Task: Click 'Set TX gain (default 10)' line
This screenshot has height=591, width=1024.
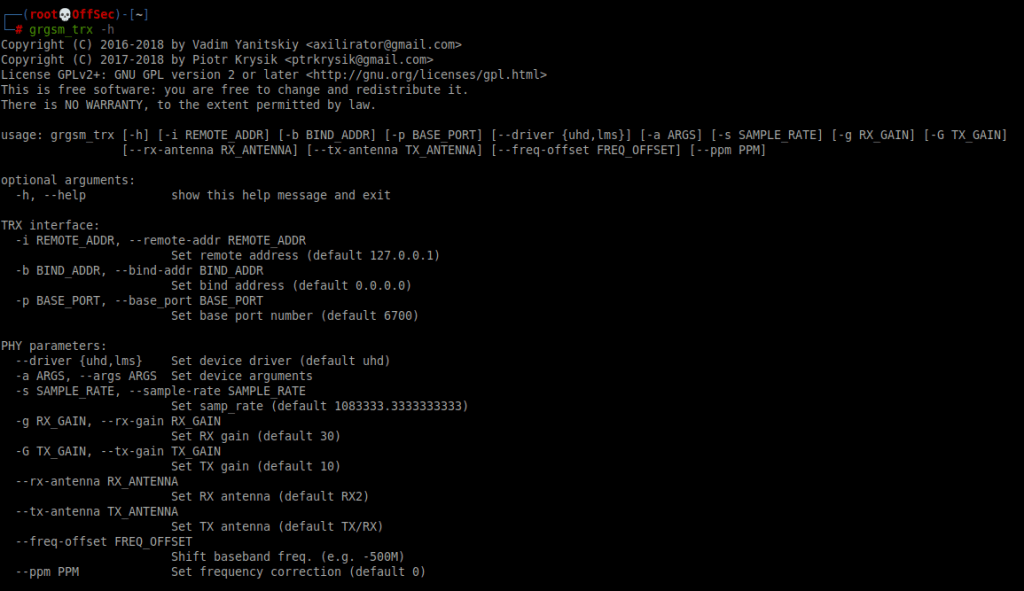Action: [255, 466]
